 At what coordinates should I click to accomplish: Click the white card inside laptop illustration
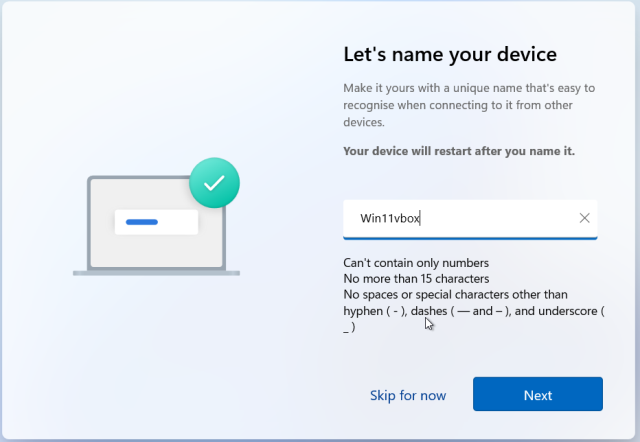(155, 222)
